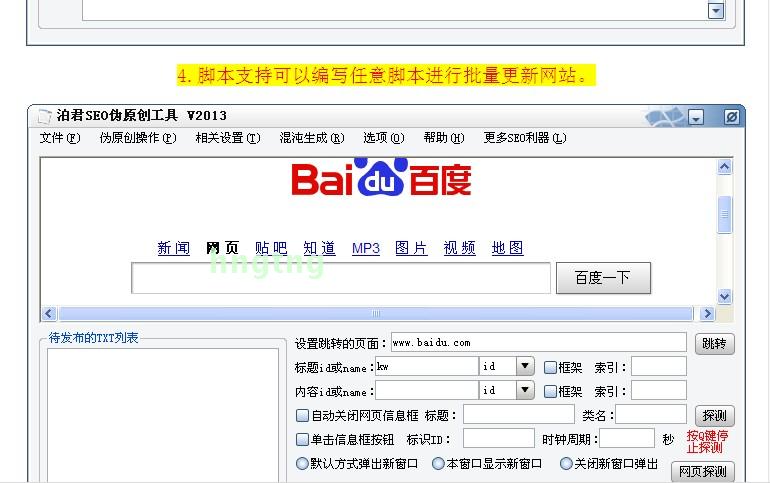770x483 pixels.
Task: Click the title bar minimize-to-tray arrow button
Action: coord(696,117)
